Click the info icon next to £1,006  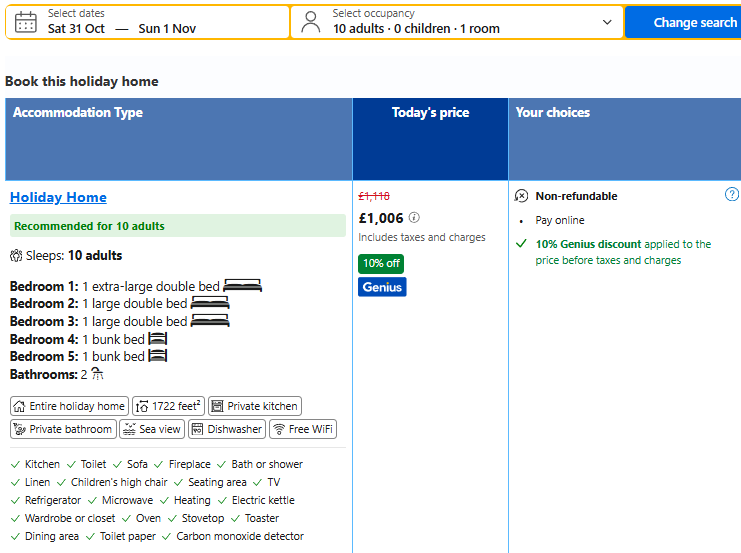[x=414, y=217]
